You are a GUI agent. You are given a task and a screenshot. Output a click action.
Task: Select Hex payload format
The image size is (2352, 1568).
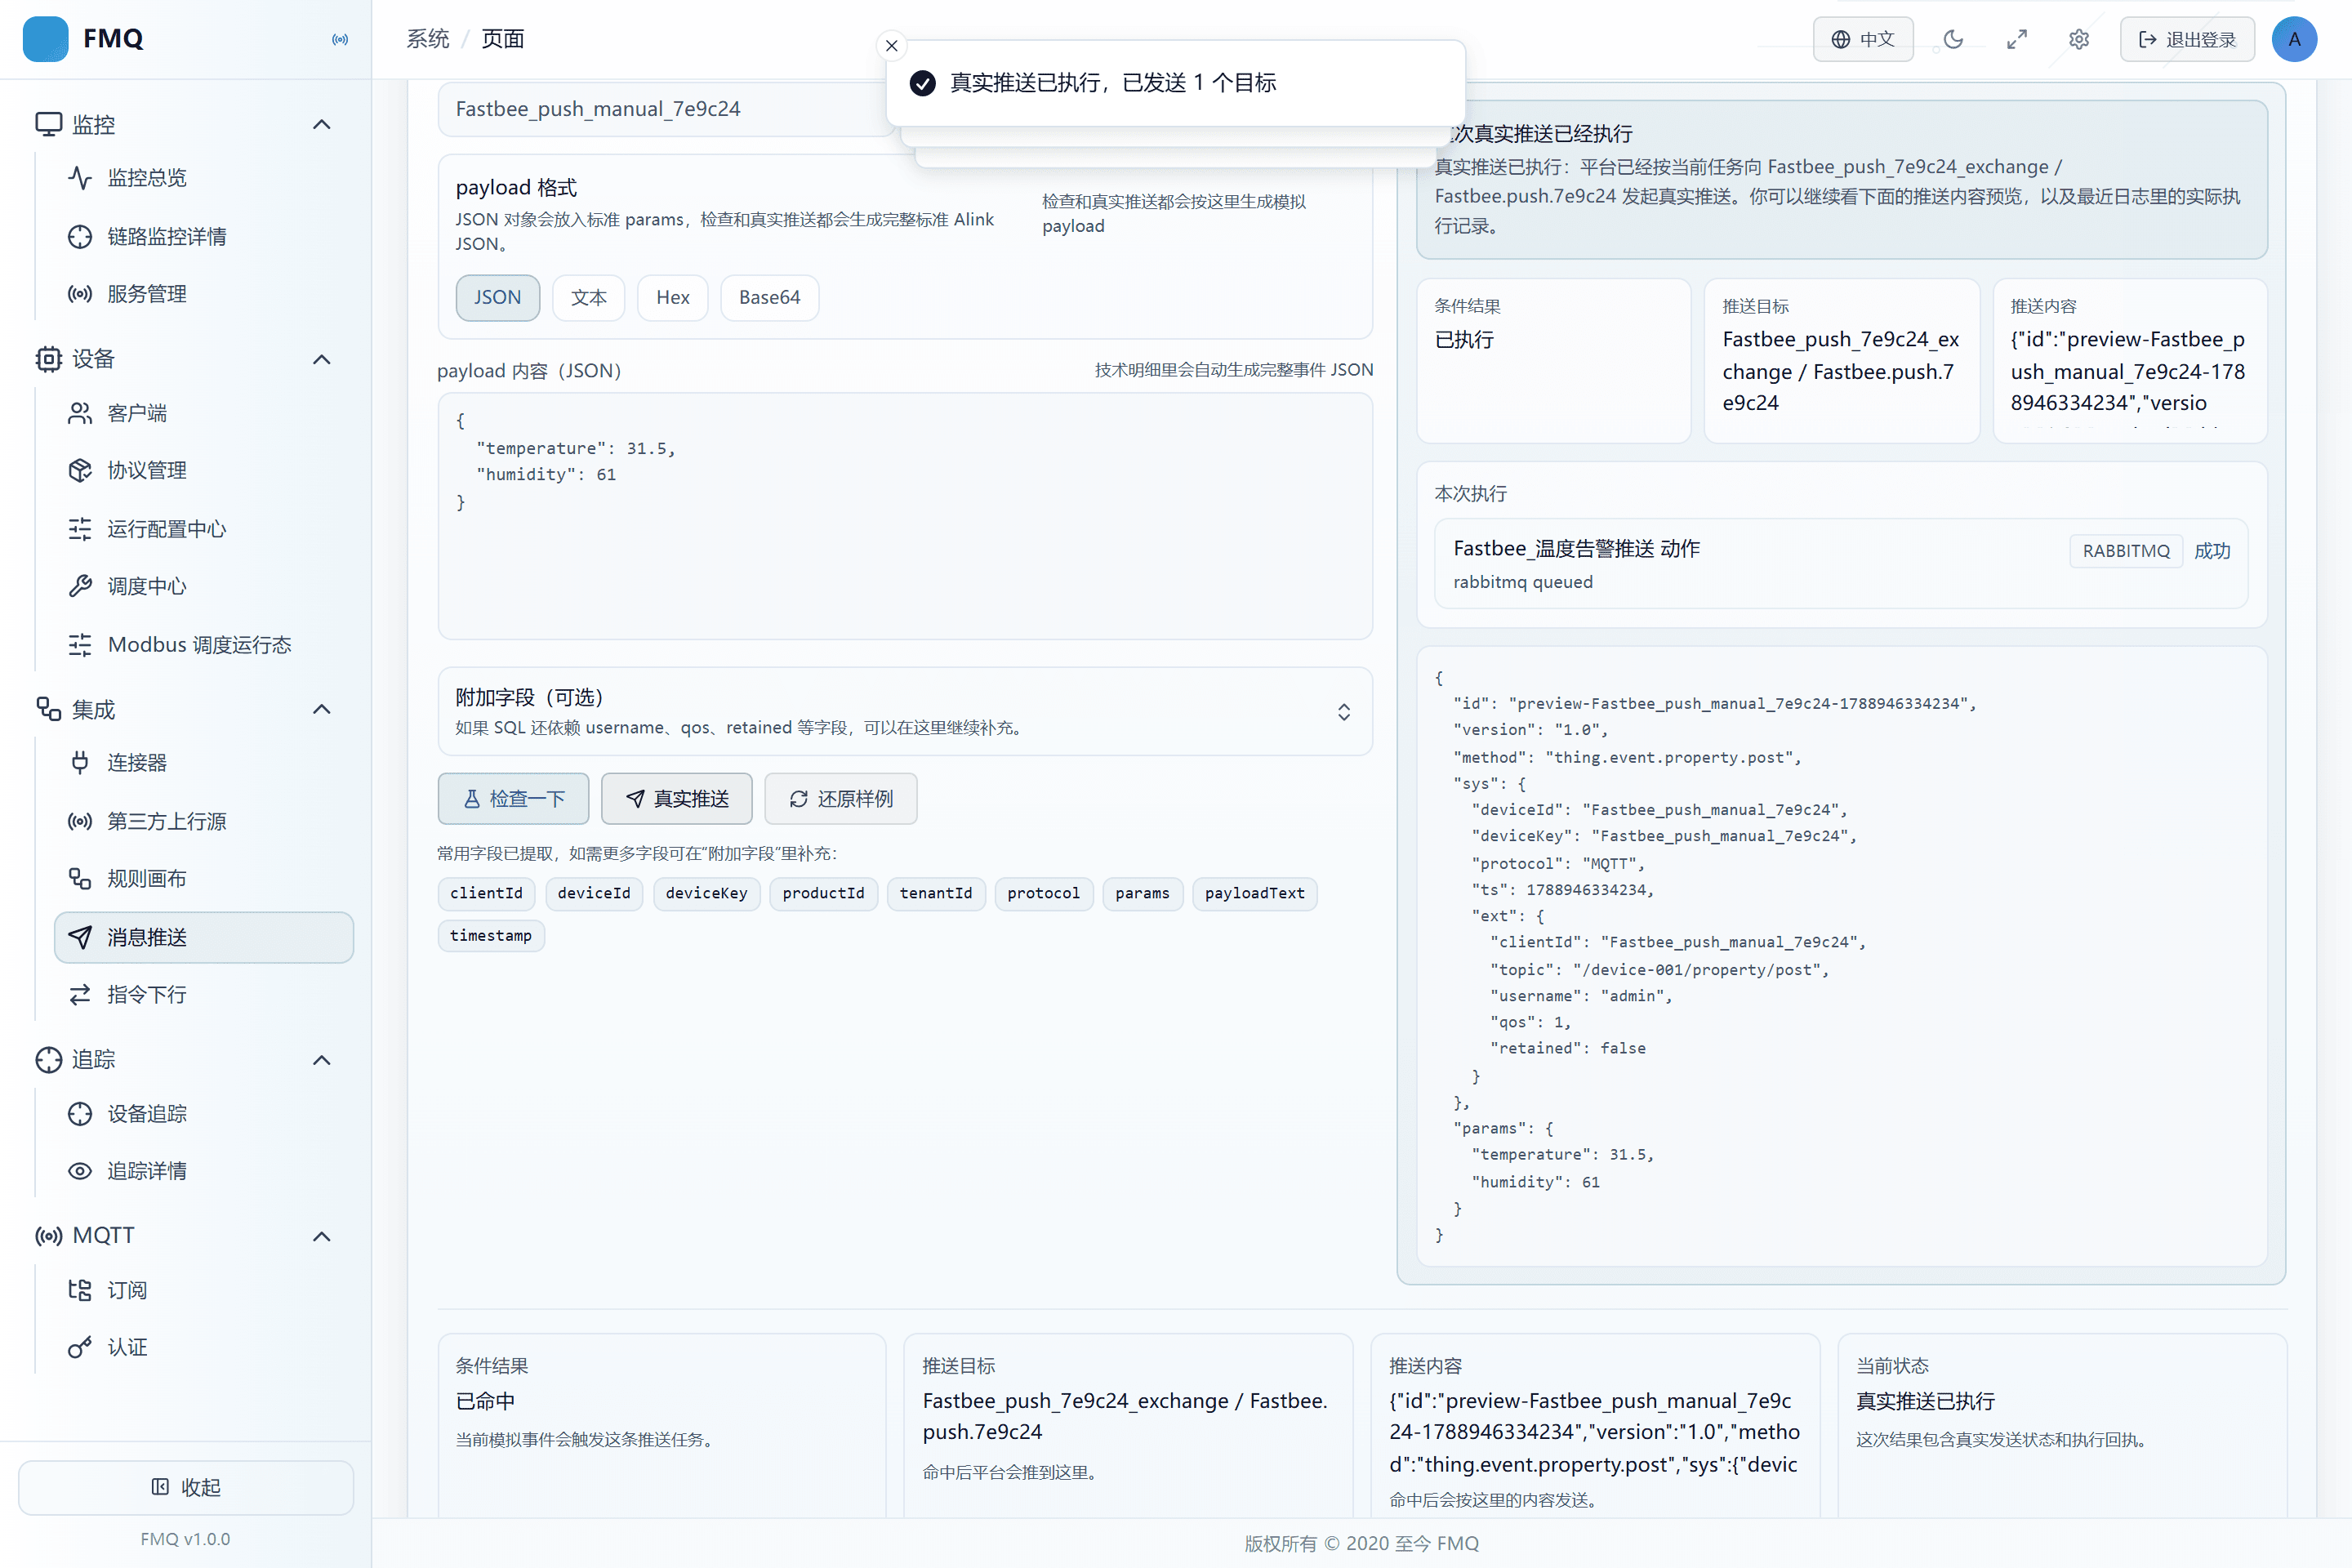[672, 298]
